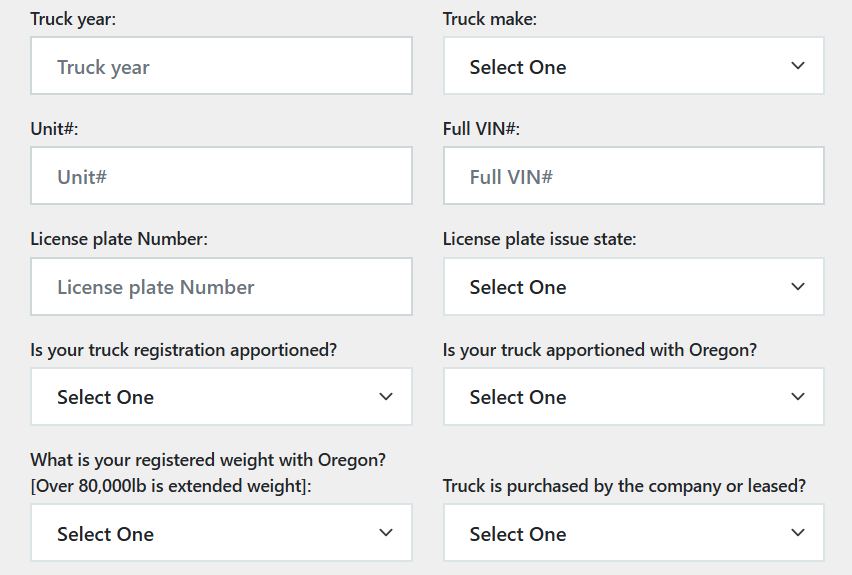Click the chevron in apportioned with Oregon select
The image size is (852, 575).
click(x=797, y=397)
